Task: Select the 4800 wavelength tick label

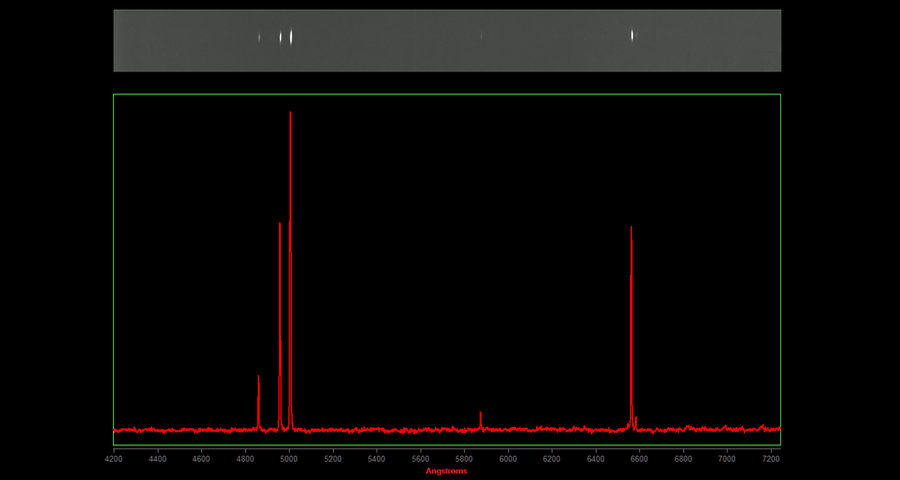Action: tap(245, 459)
